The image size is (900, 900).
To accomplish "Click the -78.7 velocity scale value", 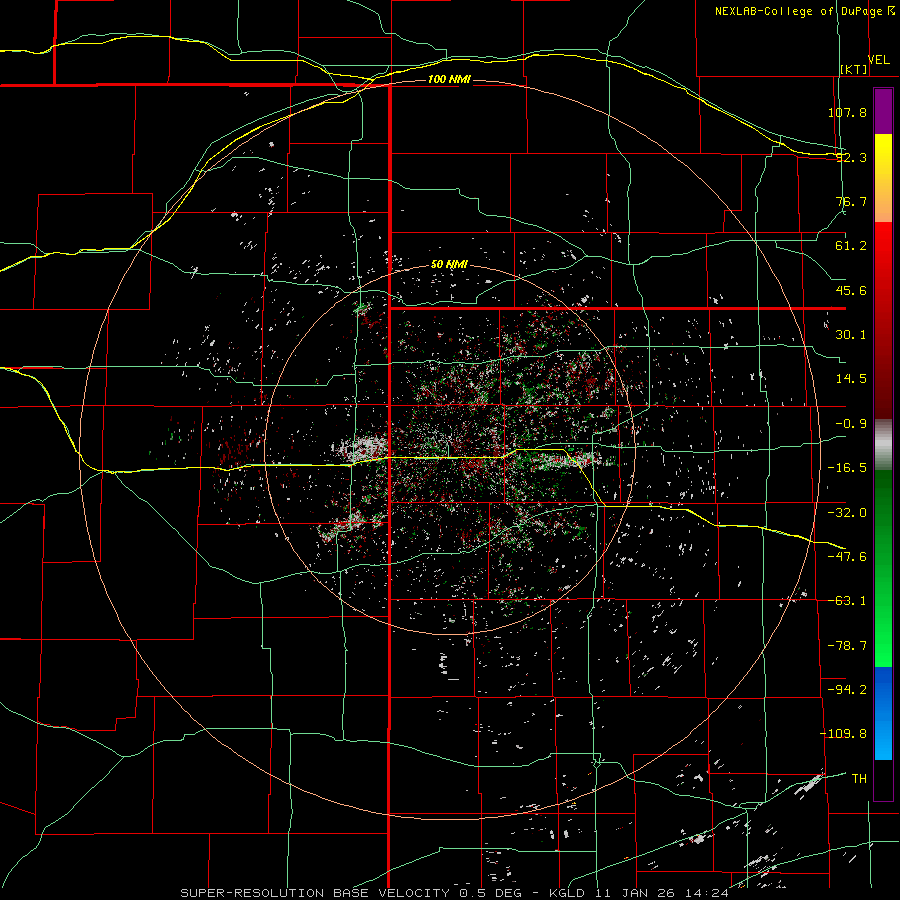I will 847,646.
